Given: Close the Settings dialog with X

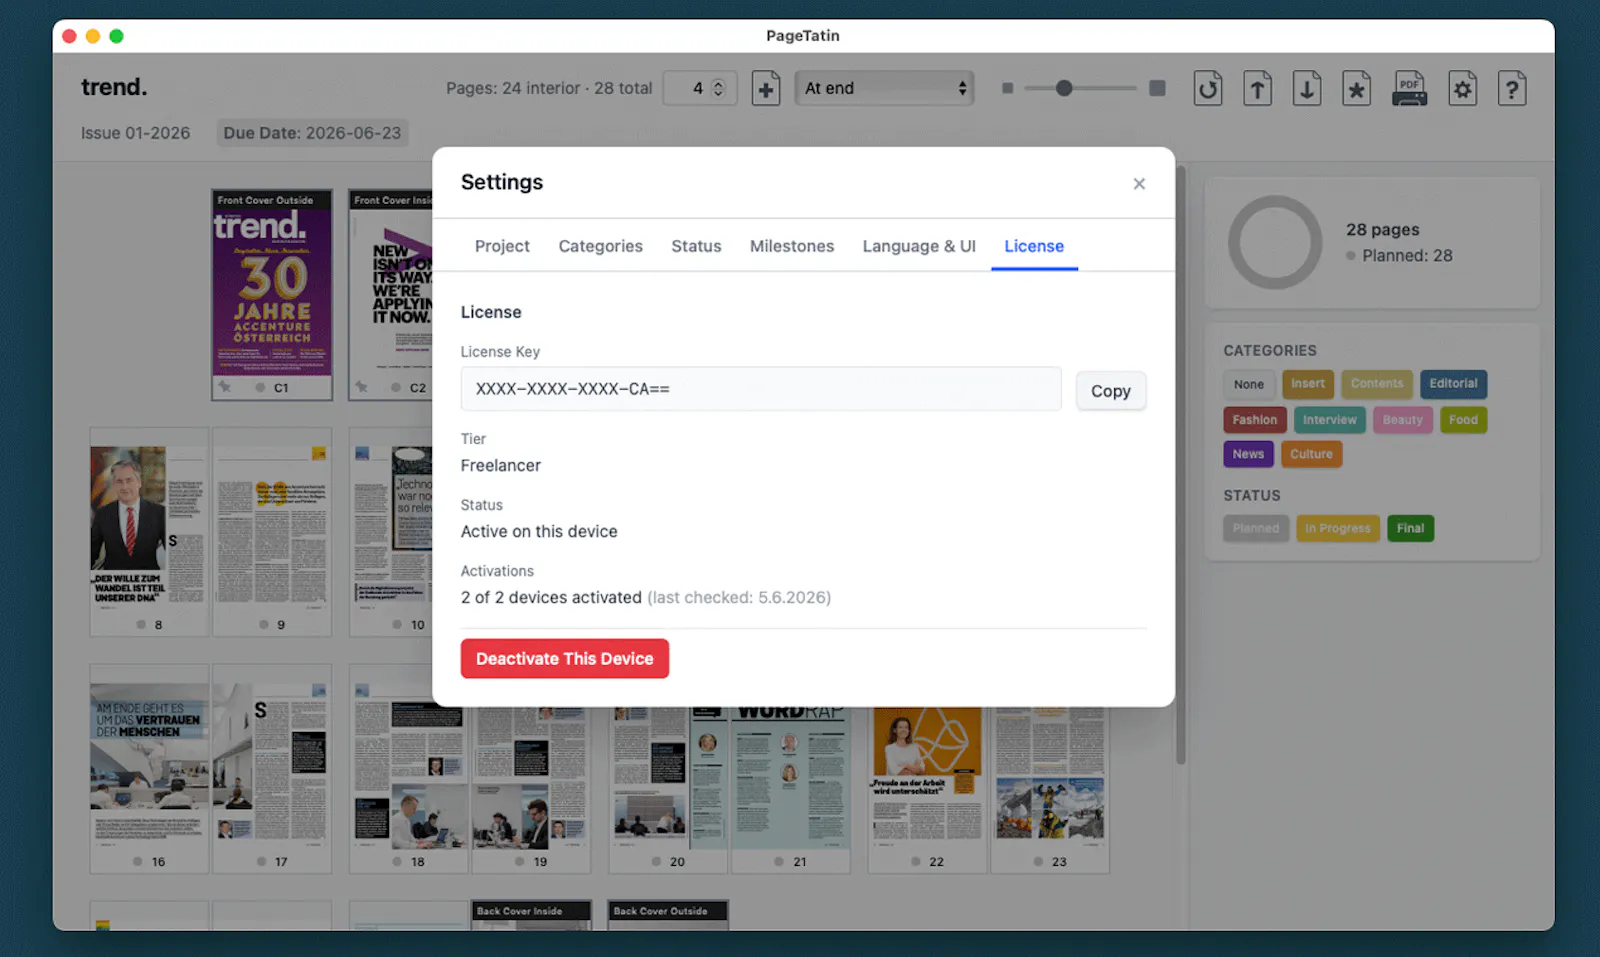Looking at the screenshot, I should point(1139,183).
